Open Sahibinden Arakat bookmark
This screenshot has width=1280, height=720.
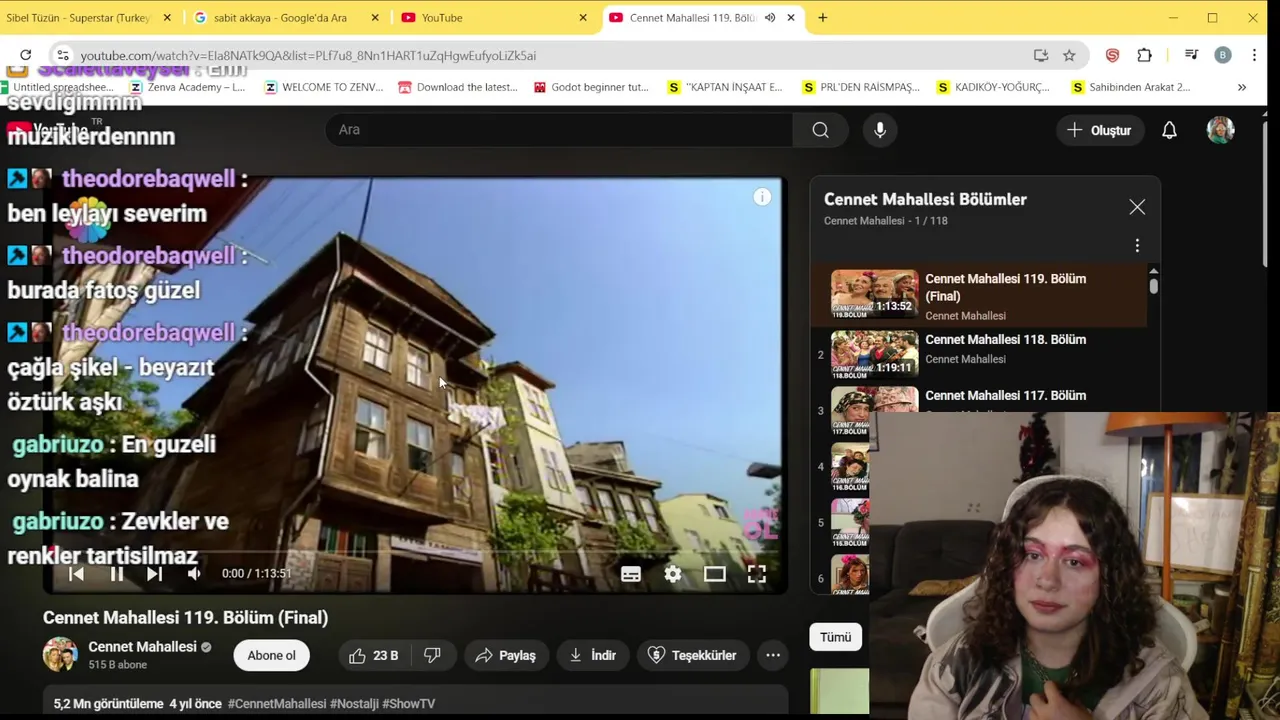(1130, 87)
